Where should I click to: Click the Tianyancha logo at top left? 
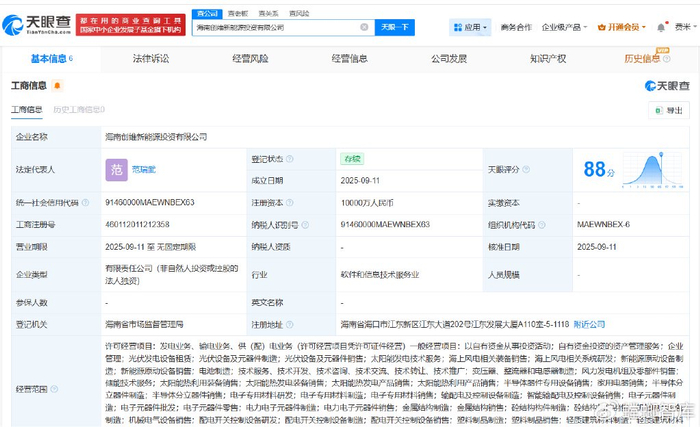pos(37,25)
